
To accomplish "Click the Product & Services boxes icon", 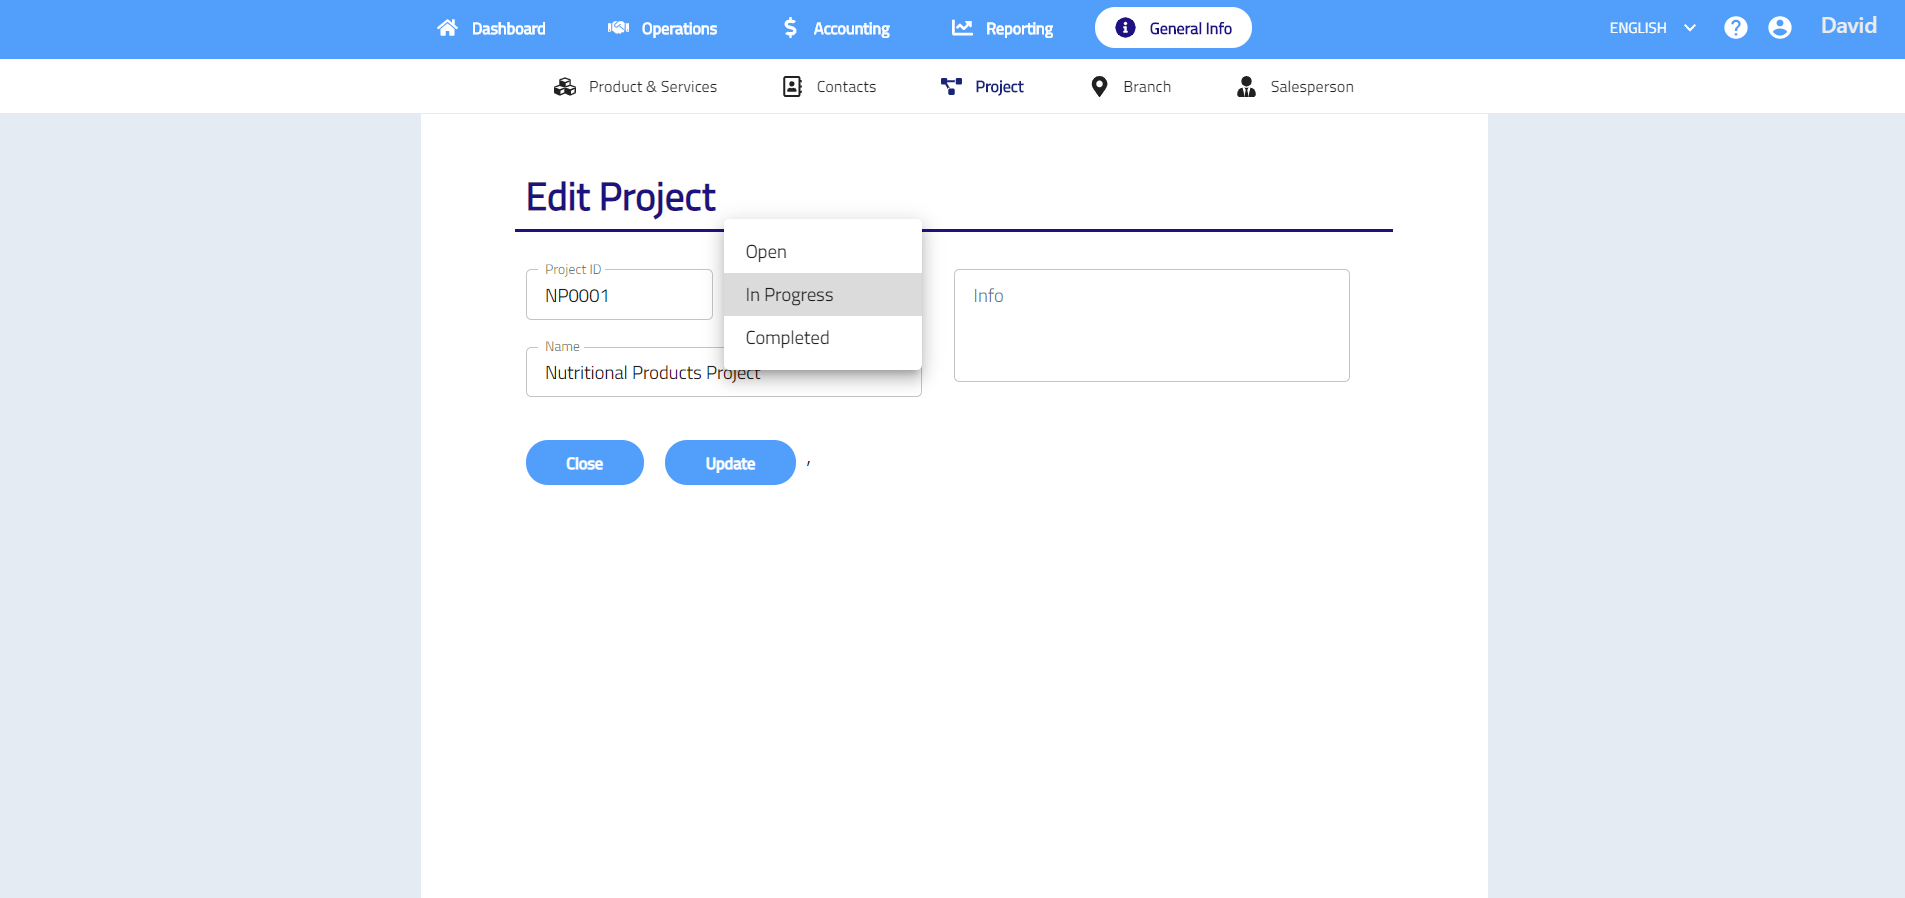I will pyautogui.click(x=565, y=87).
